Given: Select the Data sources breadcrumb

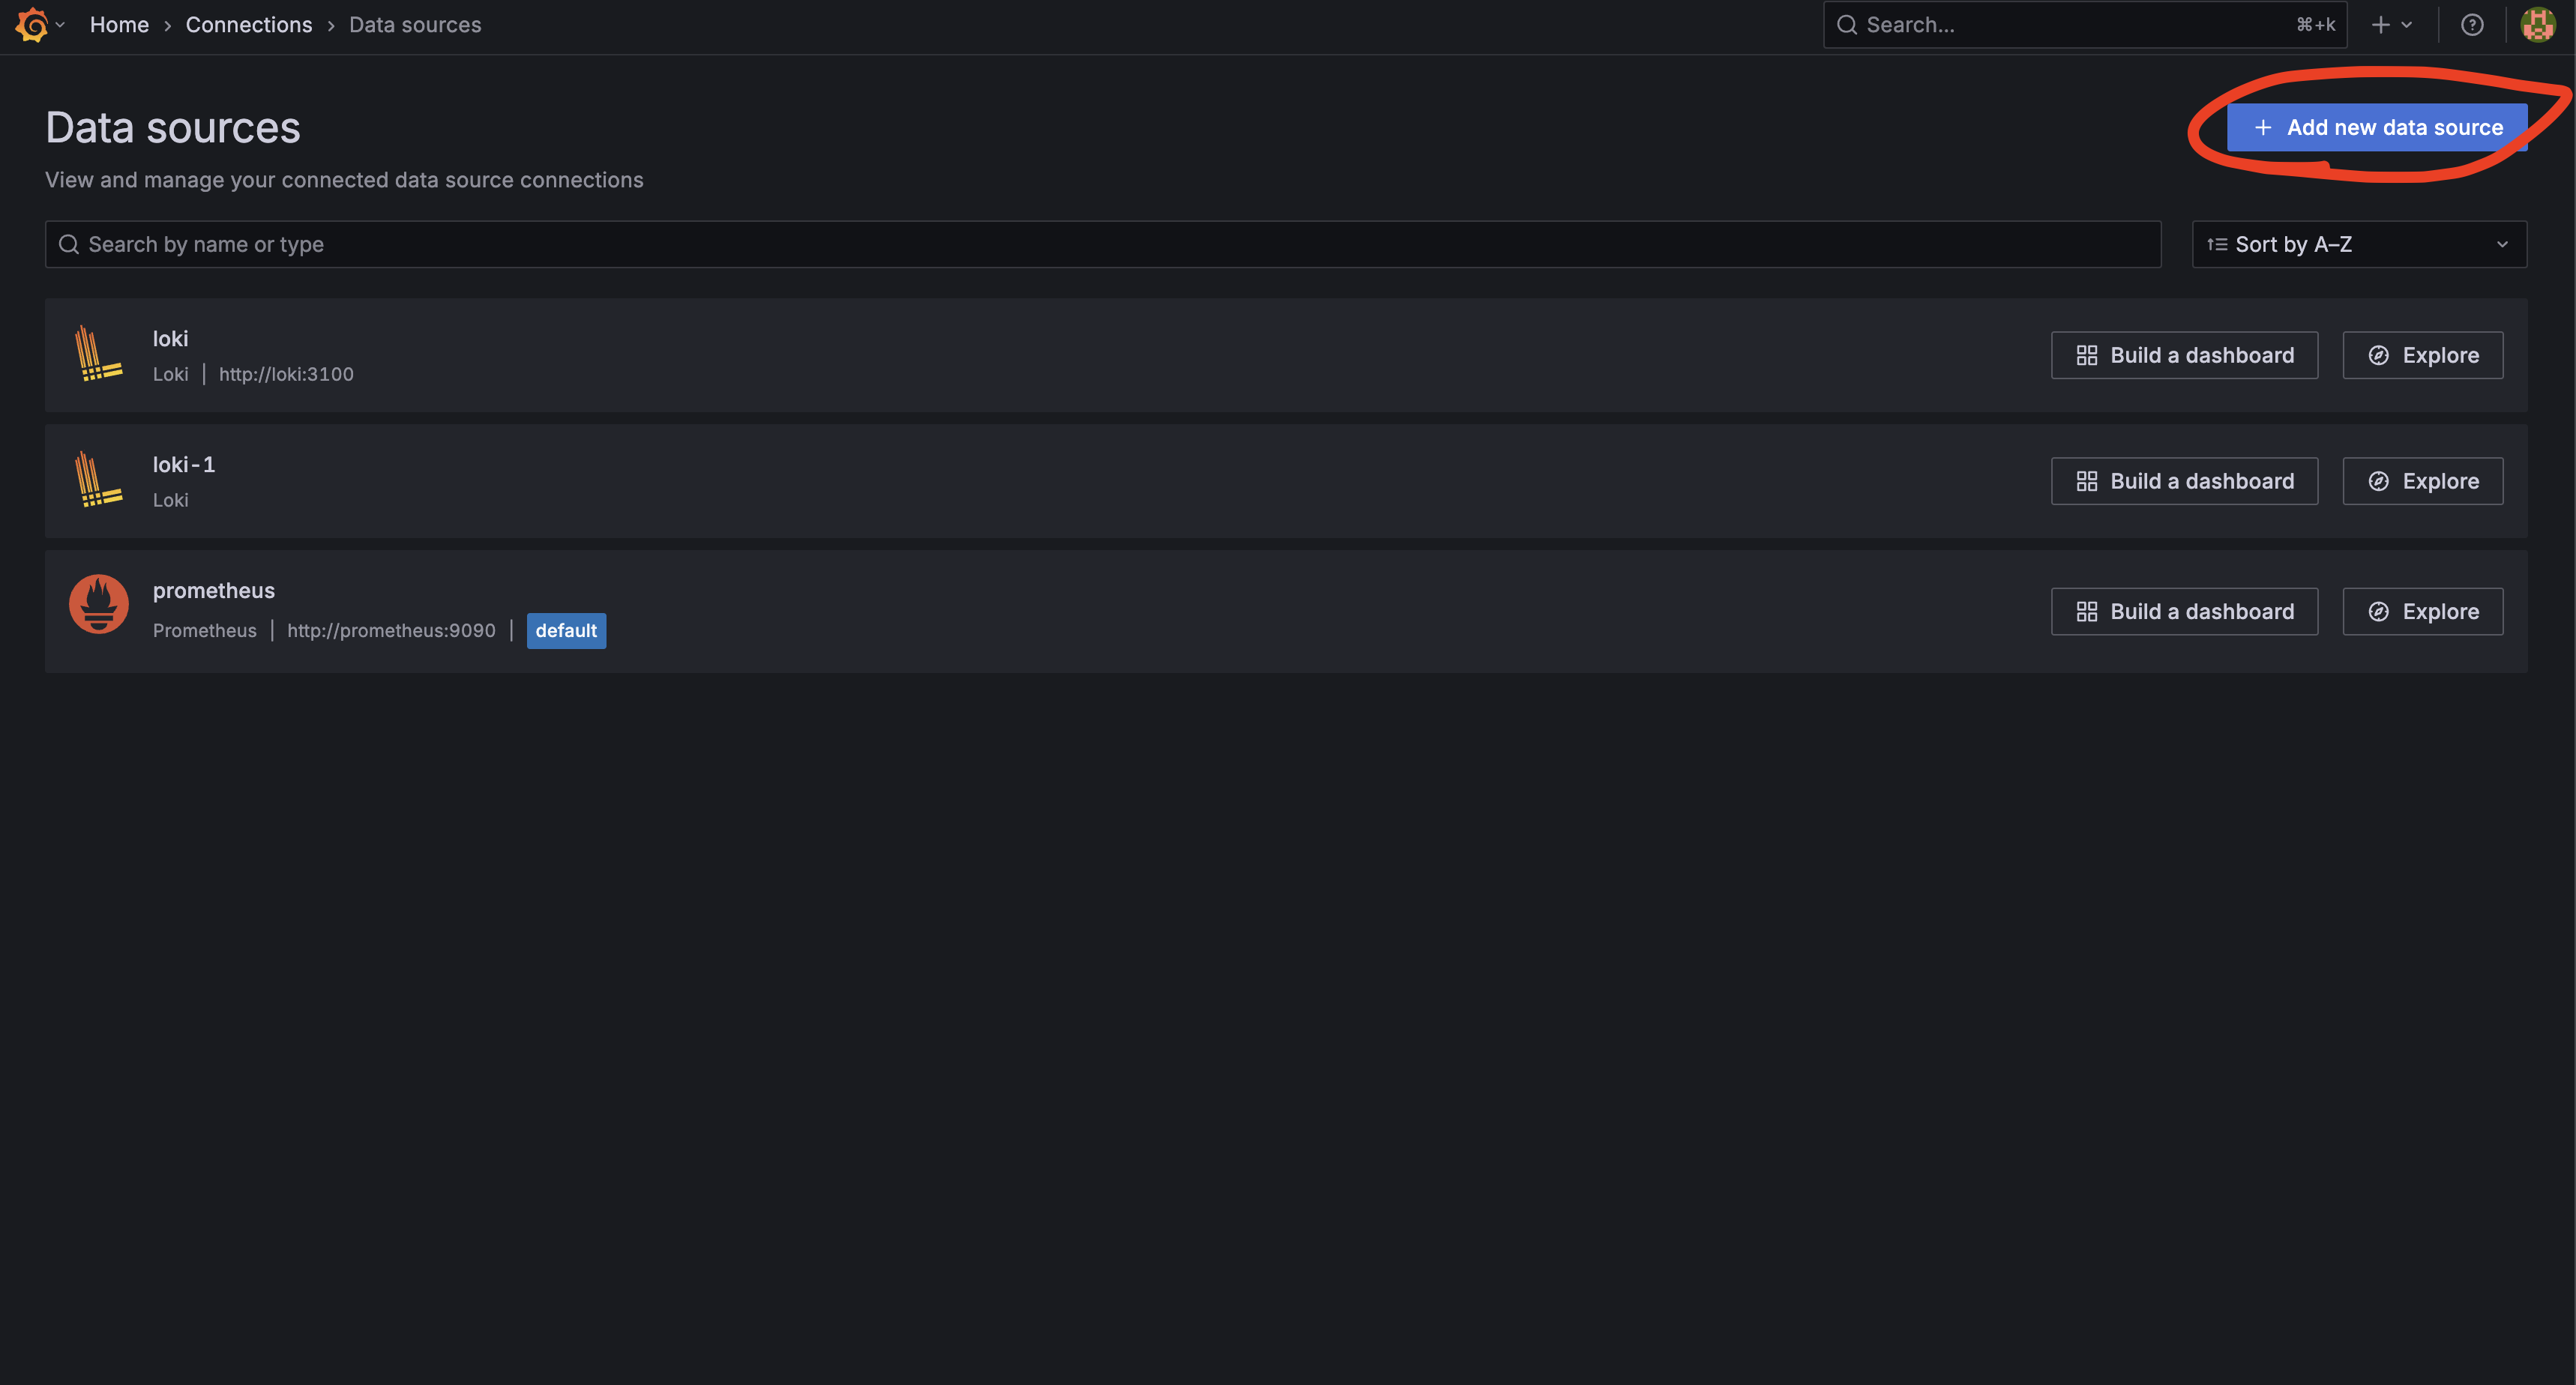Looking at the screenshot, I should coord(415,25).
